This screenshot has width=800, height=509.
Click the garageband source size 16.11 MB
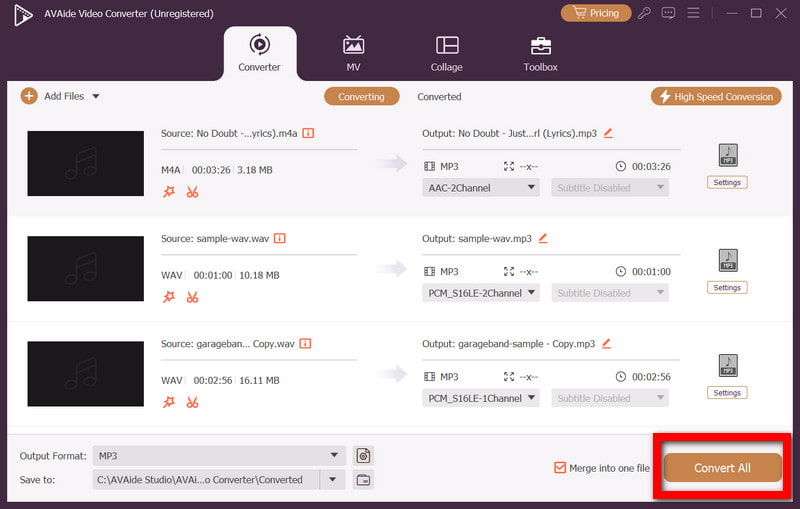[x=259, y=380]
